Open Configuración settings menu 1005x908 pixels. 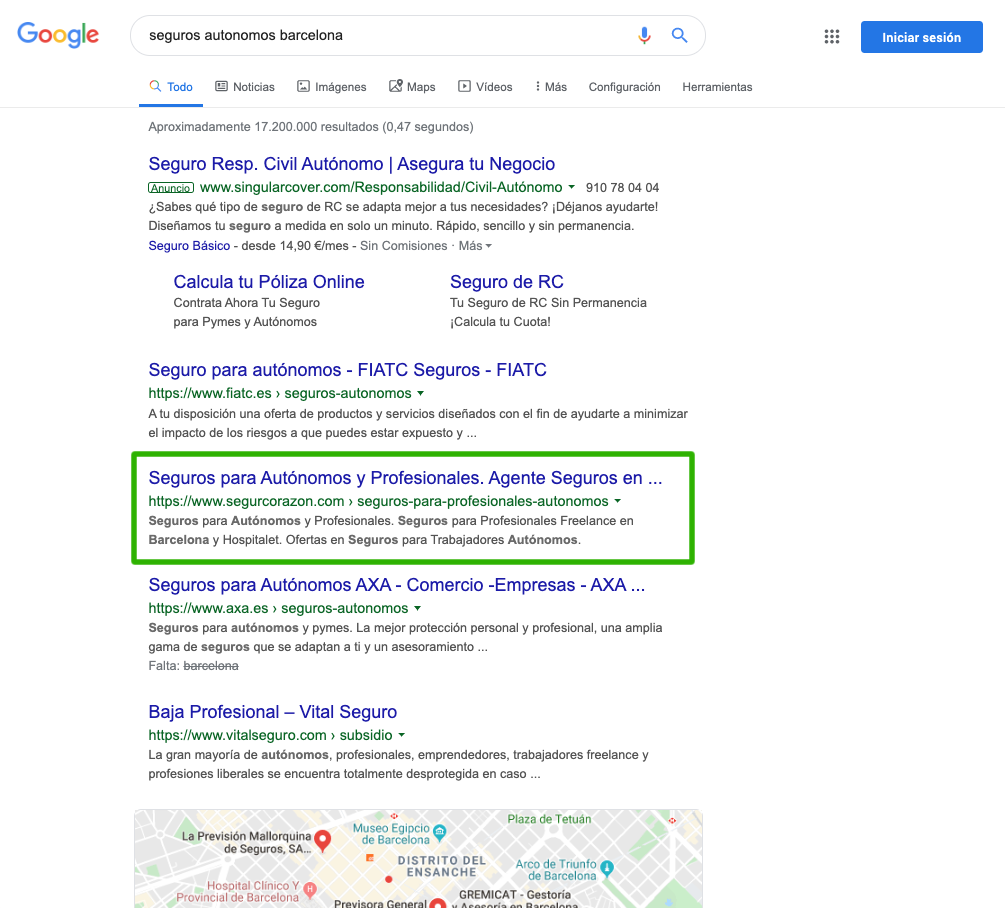pyautogui.click(x=624, y=87)
